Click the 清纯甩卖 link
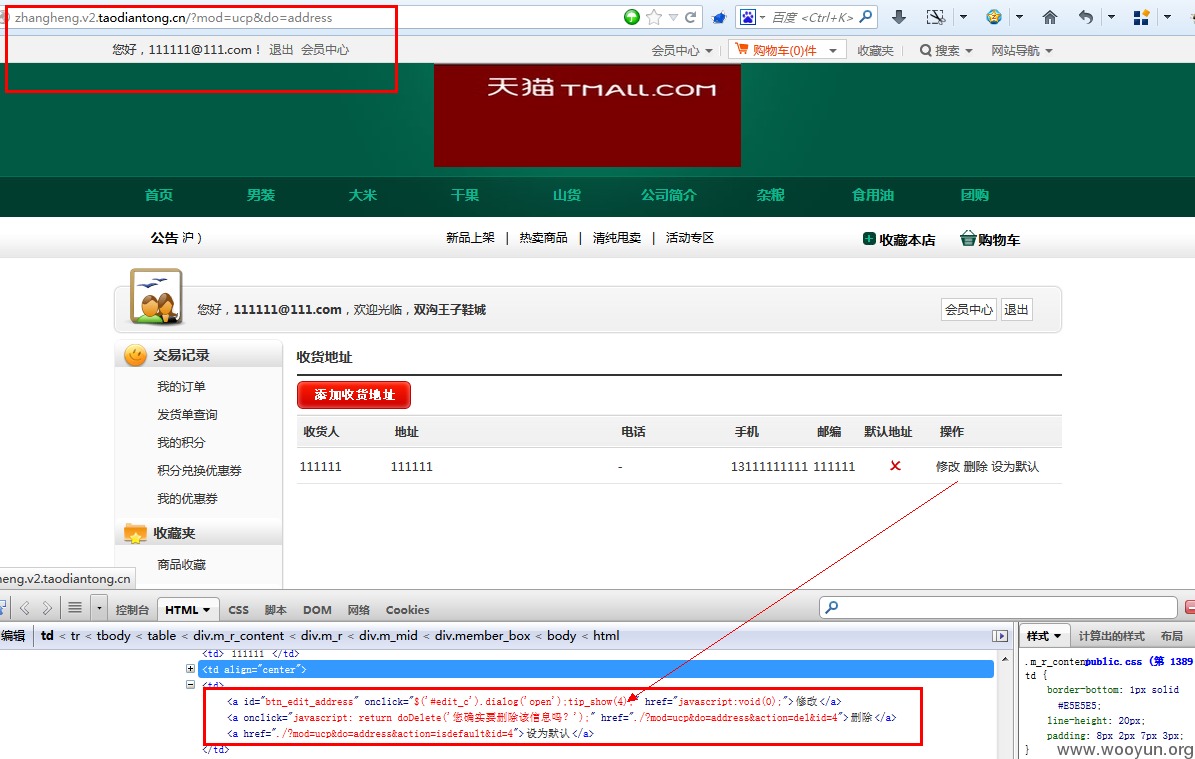This screenshot has width=1195, height=759. point(617,238)
